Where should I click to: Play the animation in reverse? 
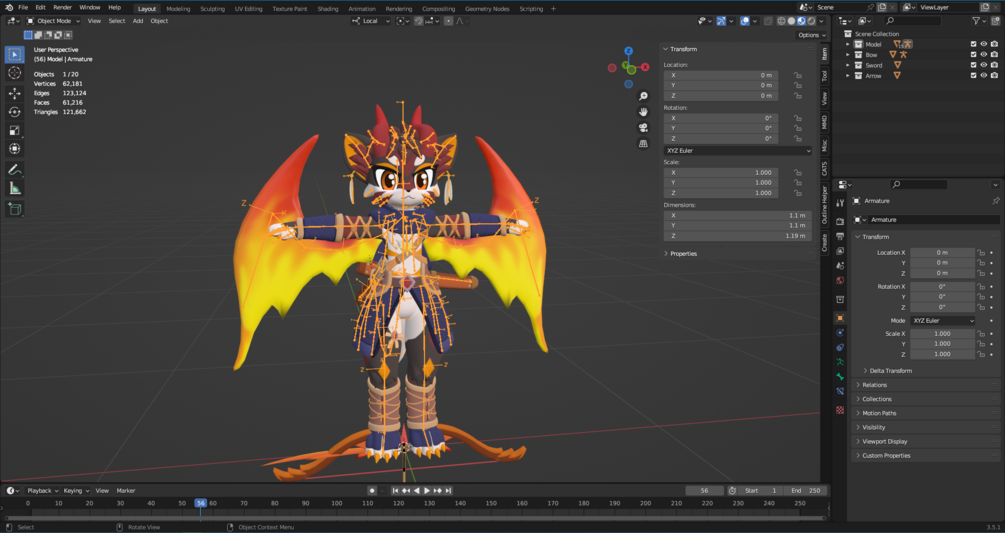(417, 491)
